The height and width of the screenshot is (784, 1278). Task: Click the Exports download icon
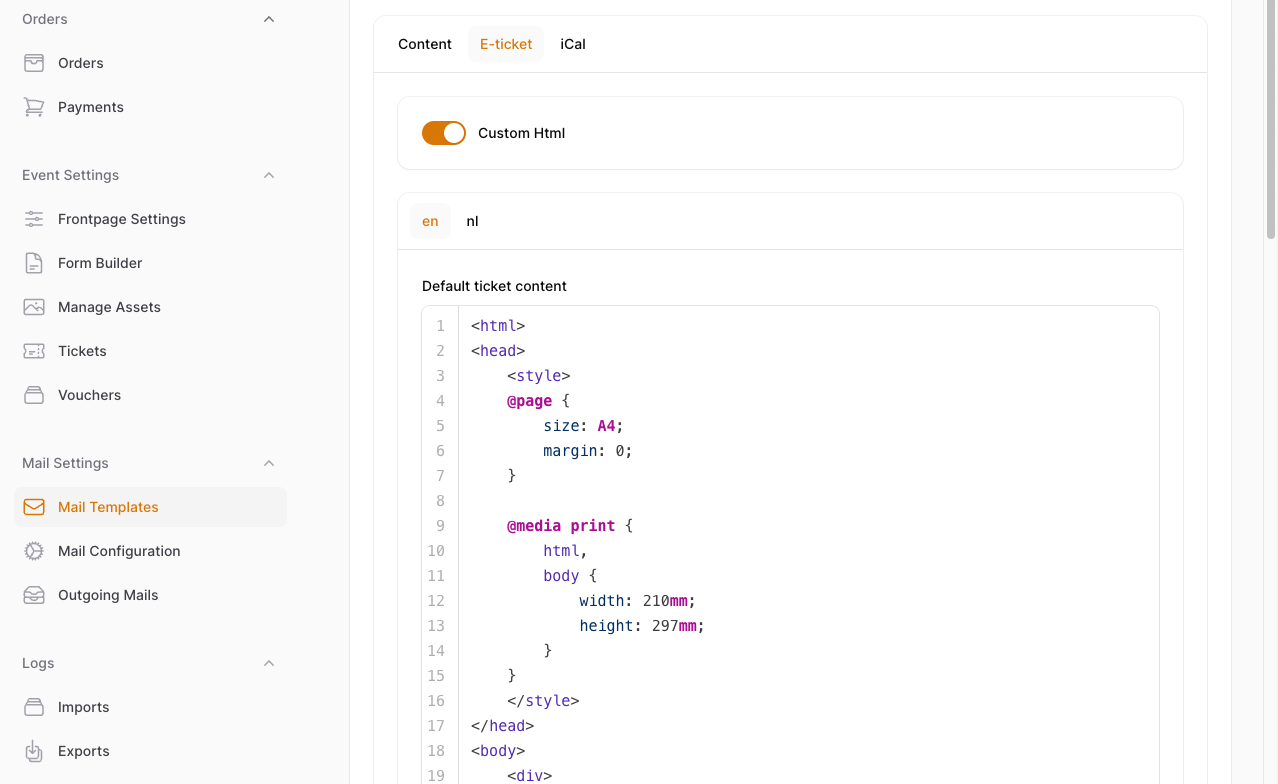(34, 751)
